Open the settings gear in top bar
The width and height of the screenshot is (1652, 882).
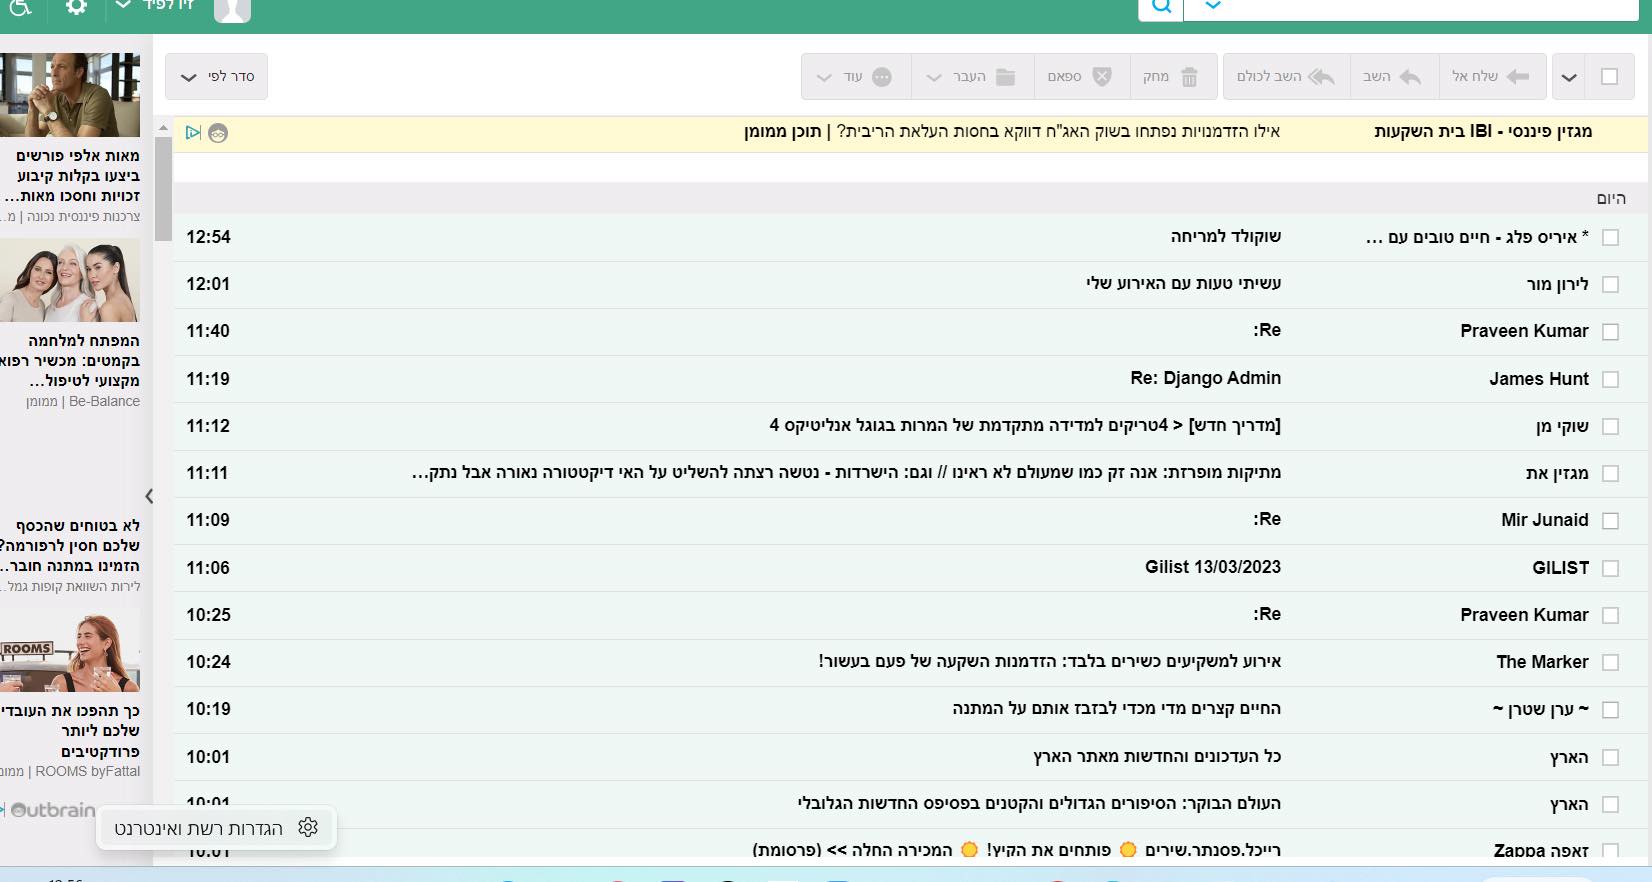(76, 8)
